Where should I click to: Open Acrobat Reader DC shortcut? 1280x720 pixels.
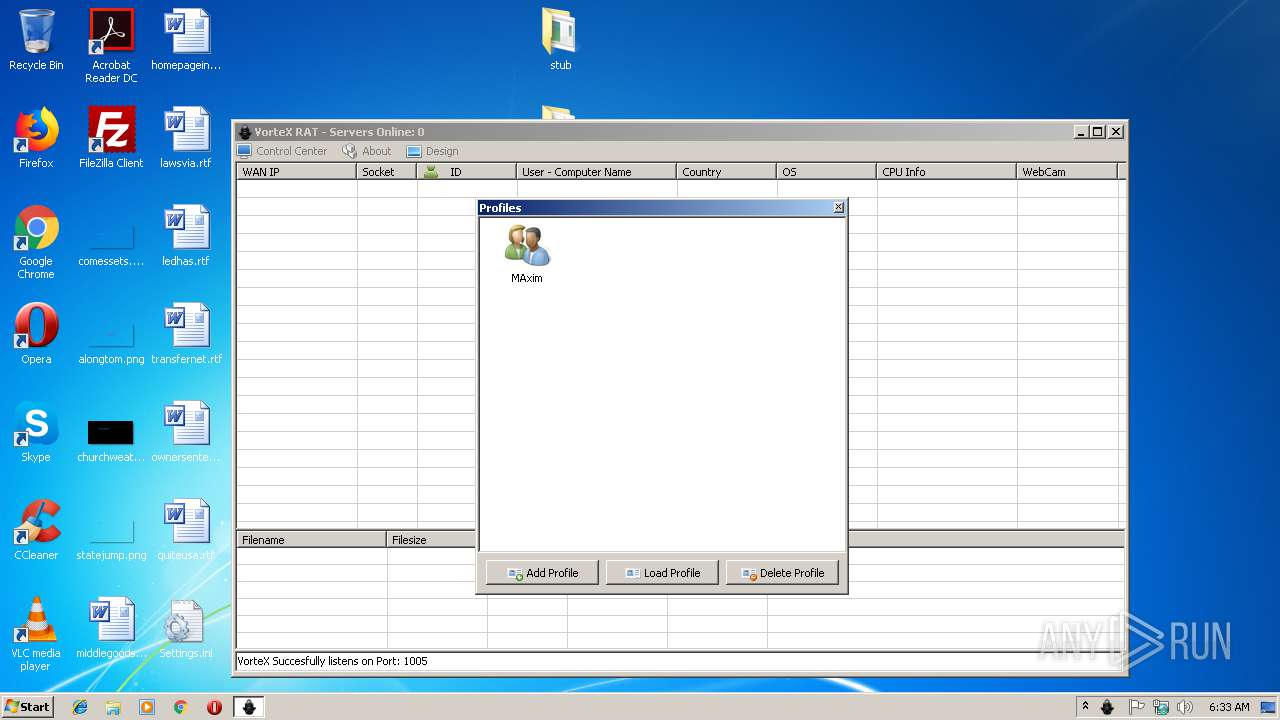coord(111,45)
